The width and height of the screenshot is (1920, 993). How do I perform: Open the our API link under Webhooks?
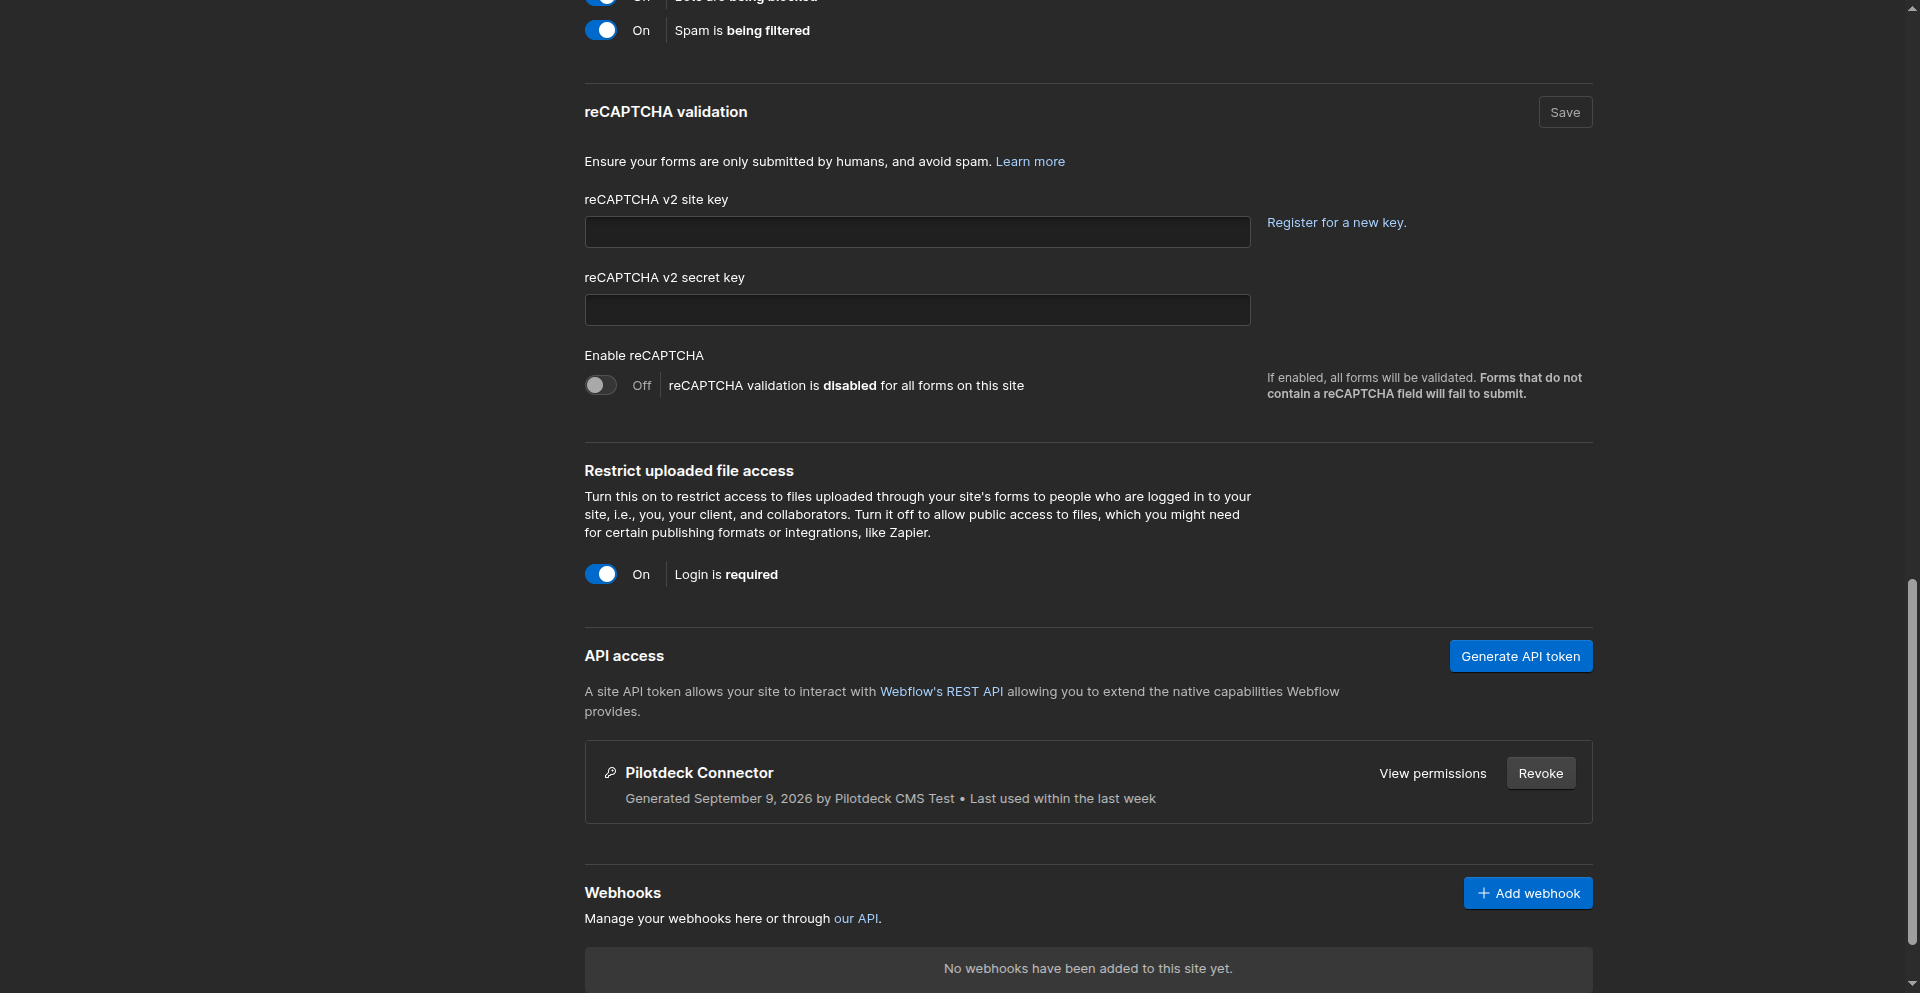(856, 919)
